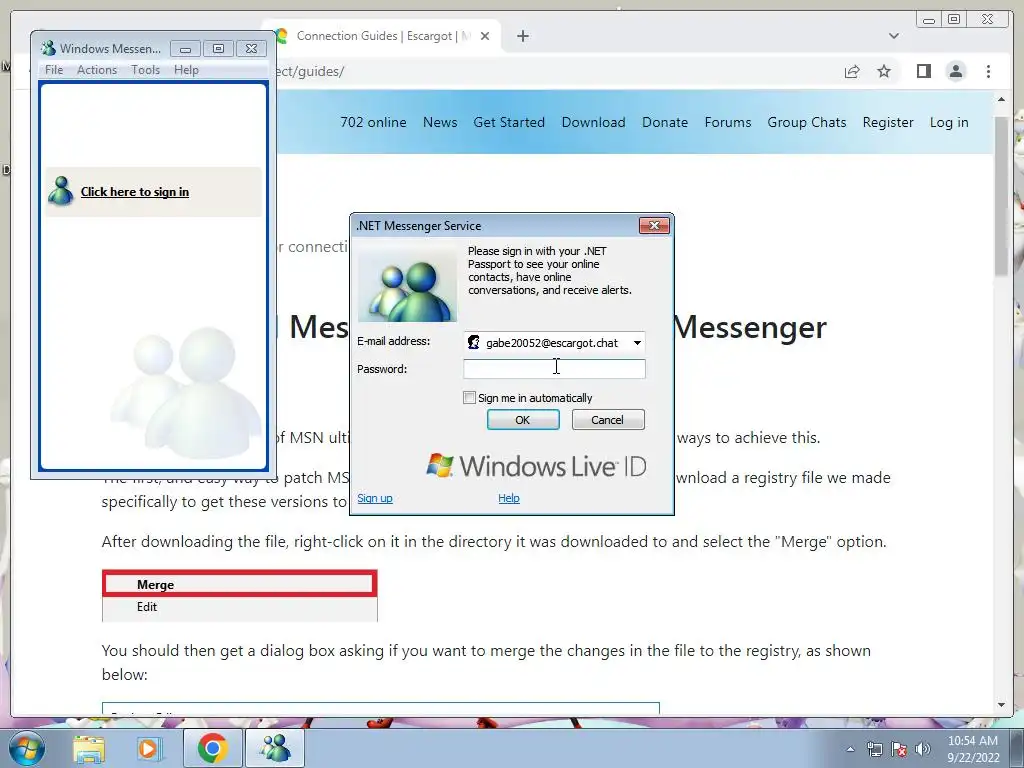This screenshot has width=1024, height=768.
Task: Open the Forums nav link
Action: pos(728,122)
